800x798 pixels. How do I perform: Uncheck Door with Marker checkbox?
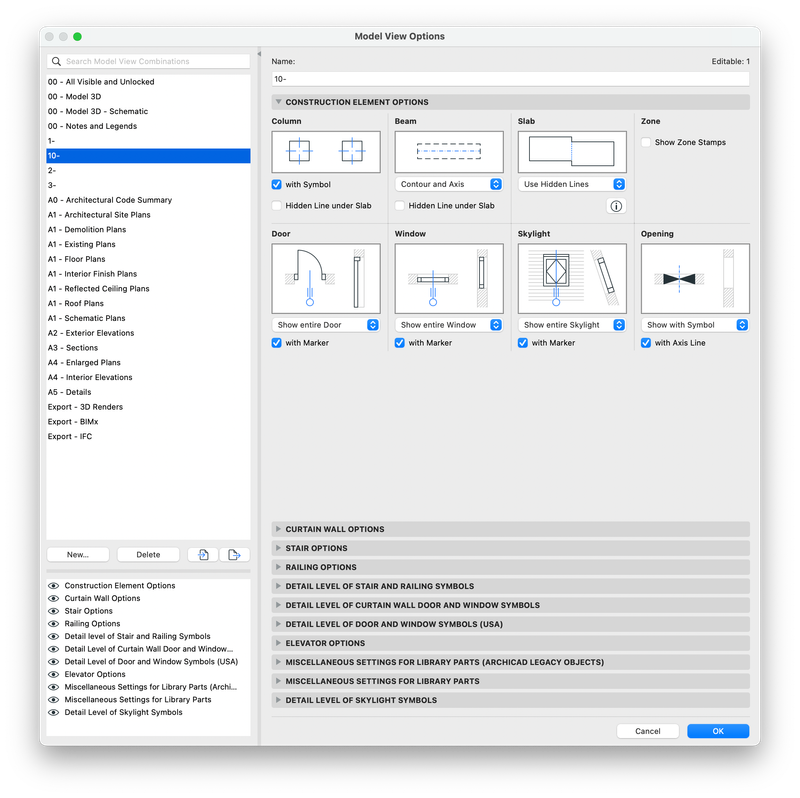(277, 343)
